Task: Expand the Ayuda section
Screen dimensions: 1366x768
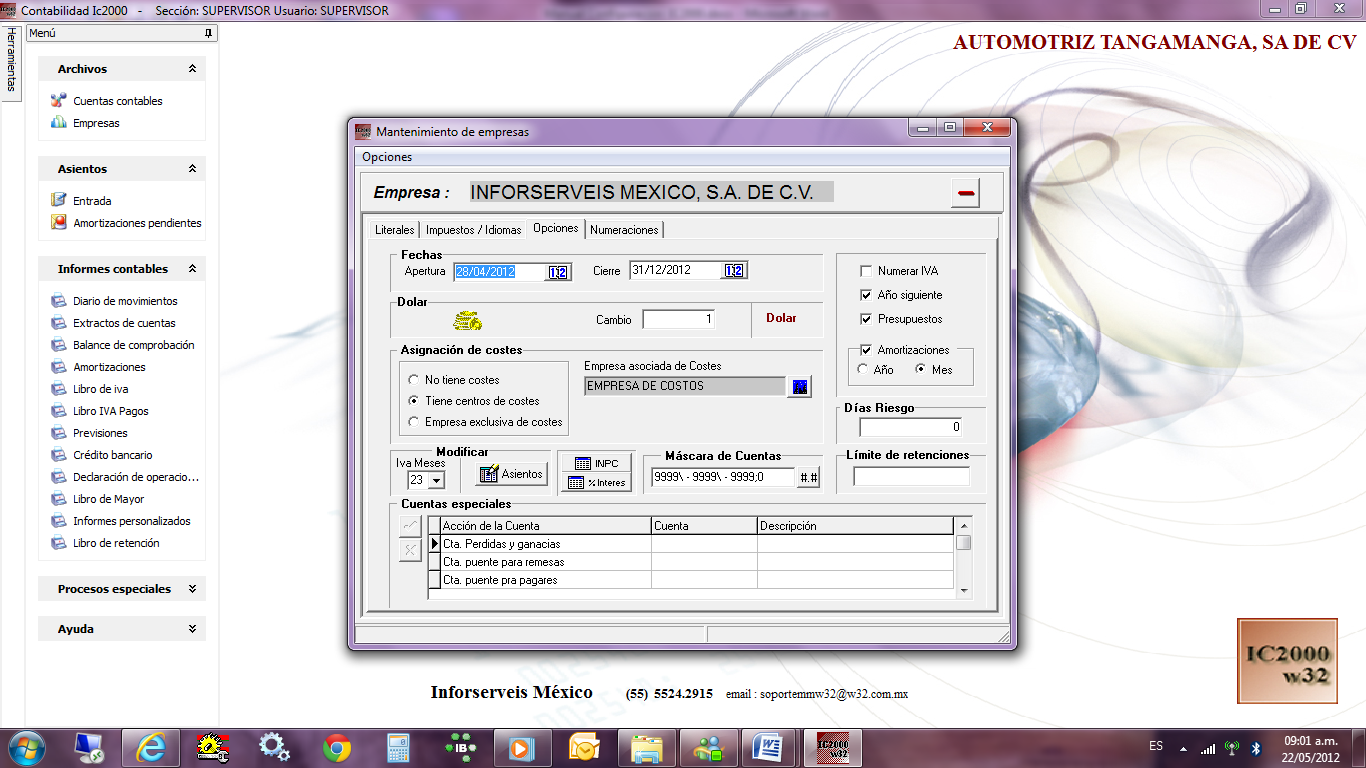Action: pyautogui.click(x=192, y=629)
